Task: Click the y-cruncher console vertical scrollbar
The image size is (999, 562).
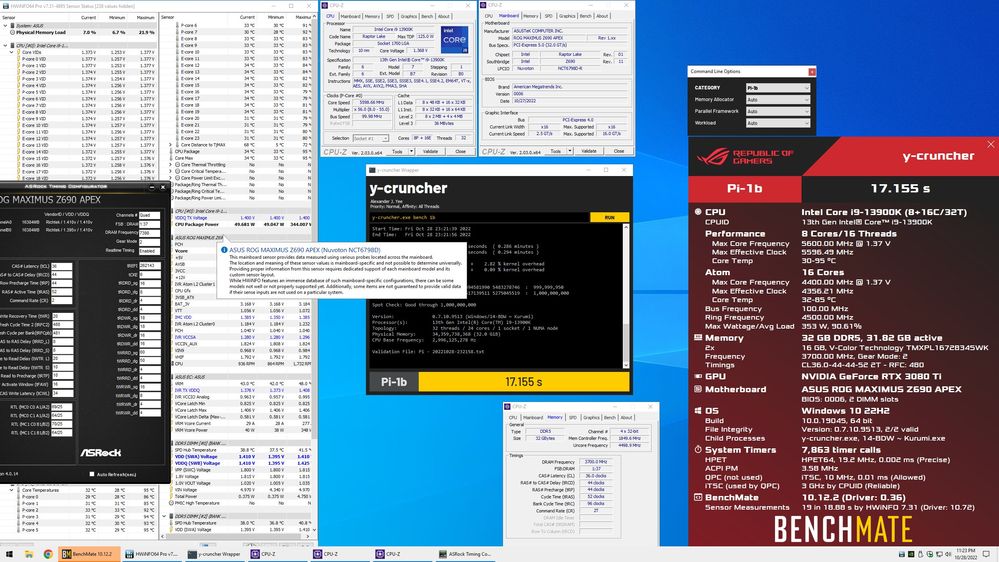Action: [626, 296]
